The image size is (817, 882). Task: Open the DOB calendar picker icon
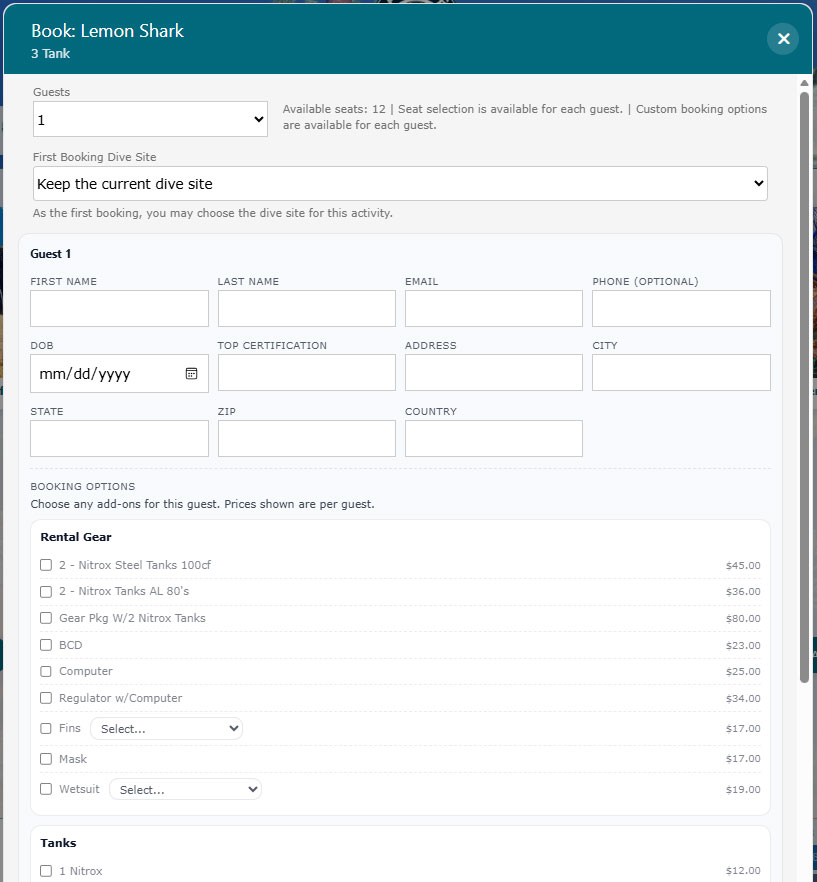point(191,374)
